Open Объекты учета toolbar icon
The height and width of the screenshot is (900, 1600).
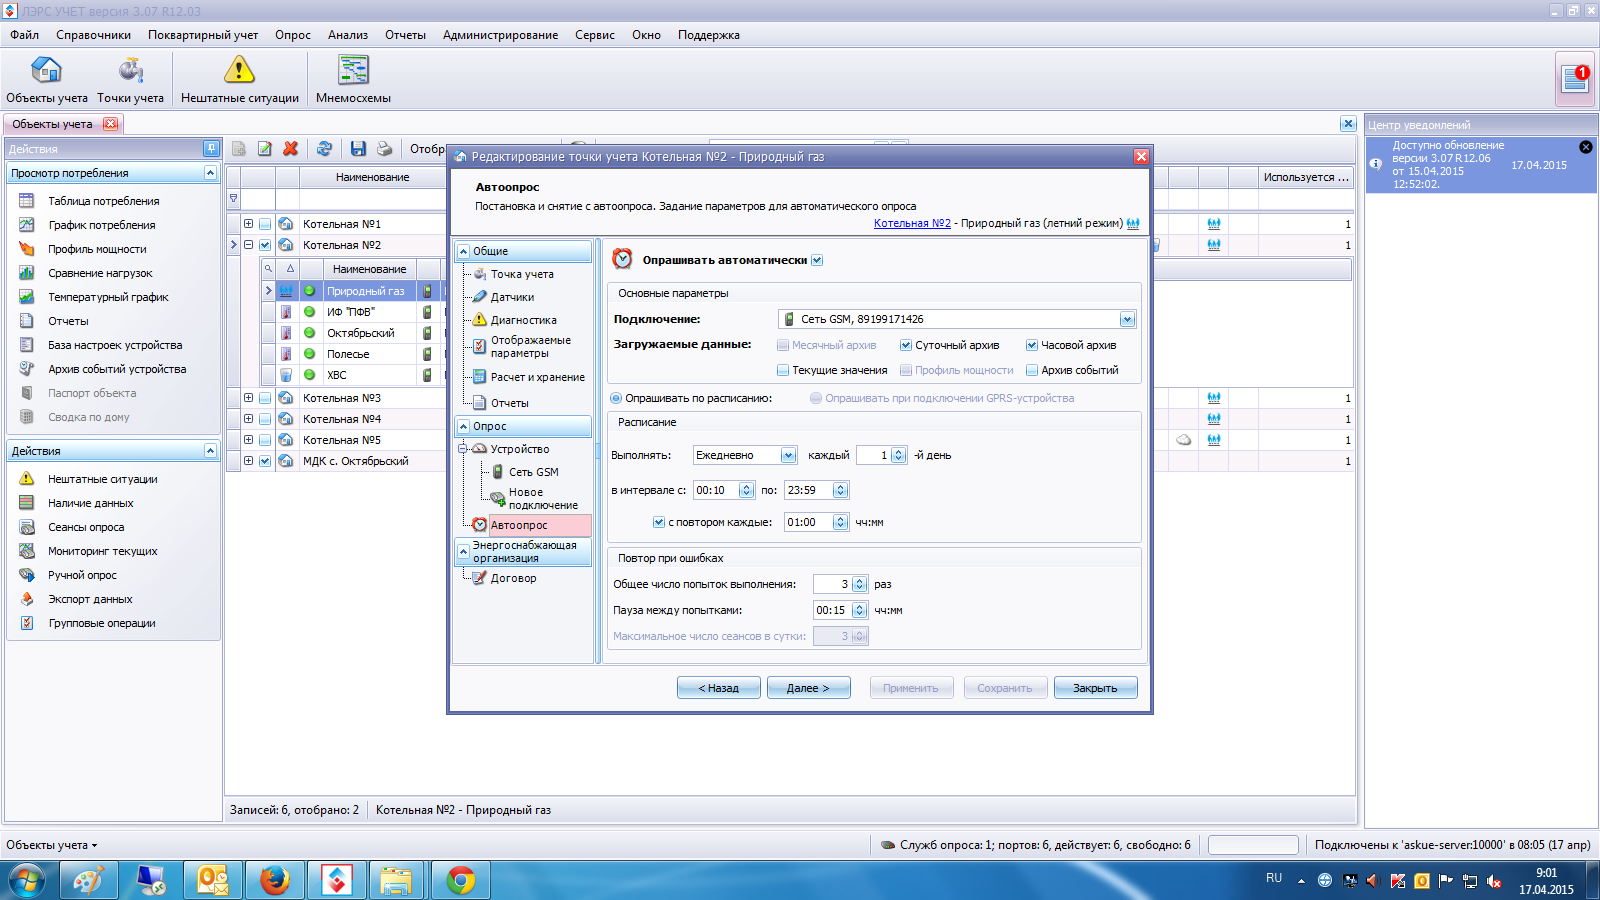coord(46,79)
